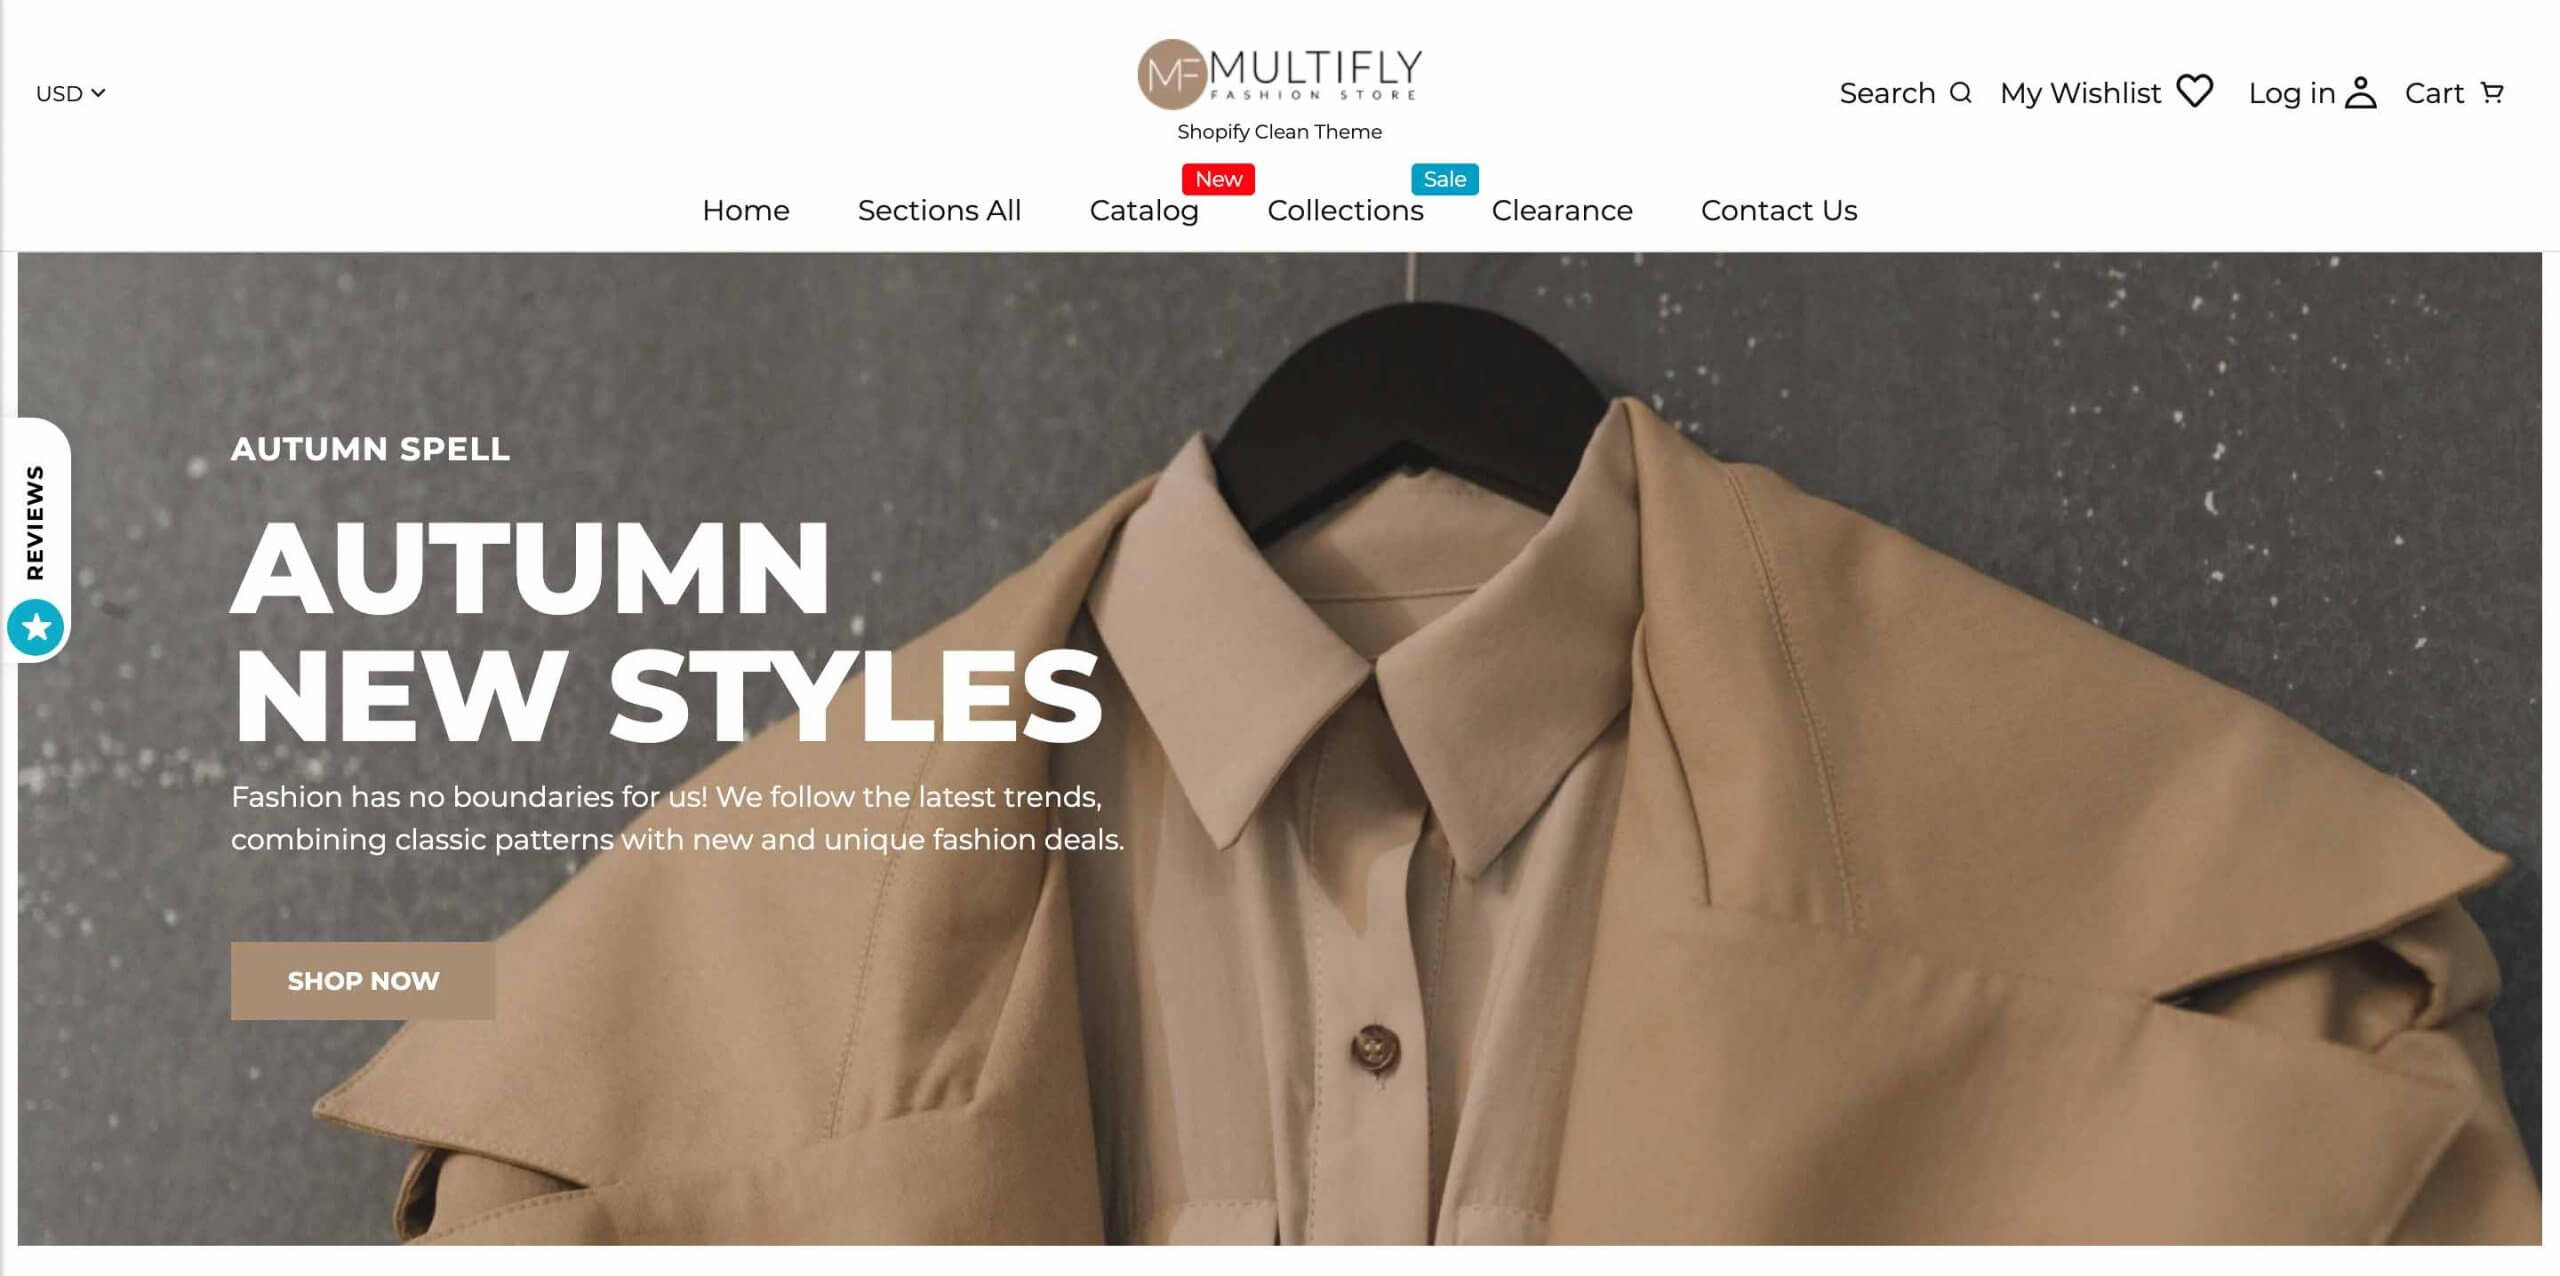Screen dimensions: 2560x1276
Task: Click the blue Sale badge
Action: [1444, 179]
